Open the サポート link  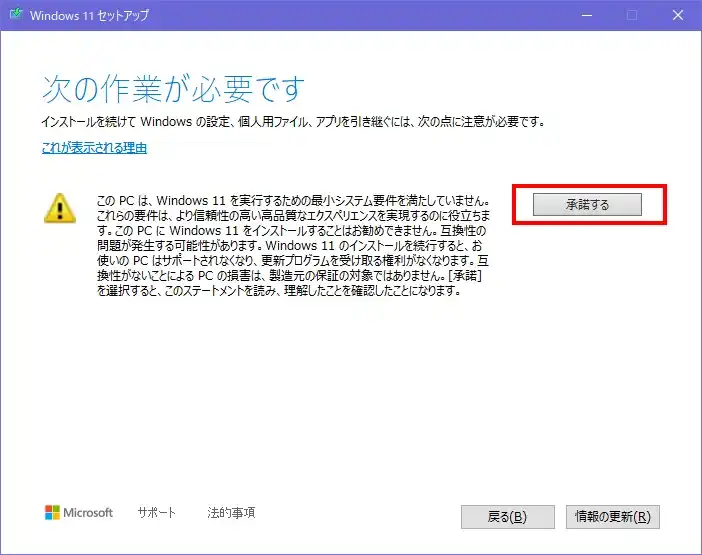pos(156,513)
